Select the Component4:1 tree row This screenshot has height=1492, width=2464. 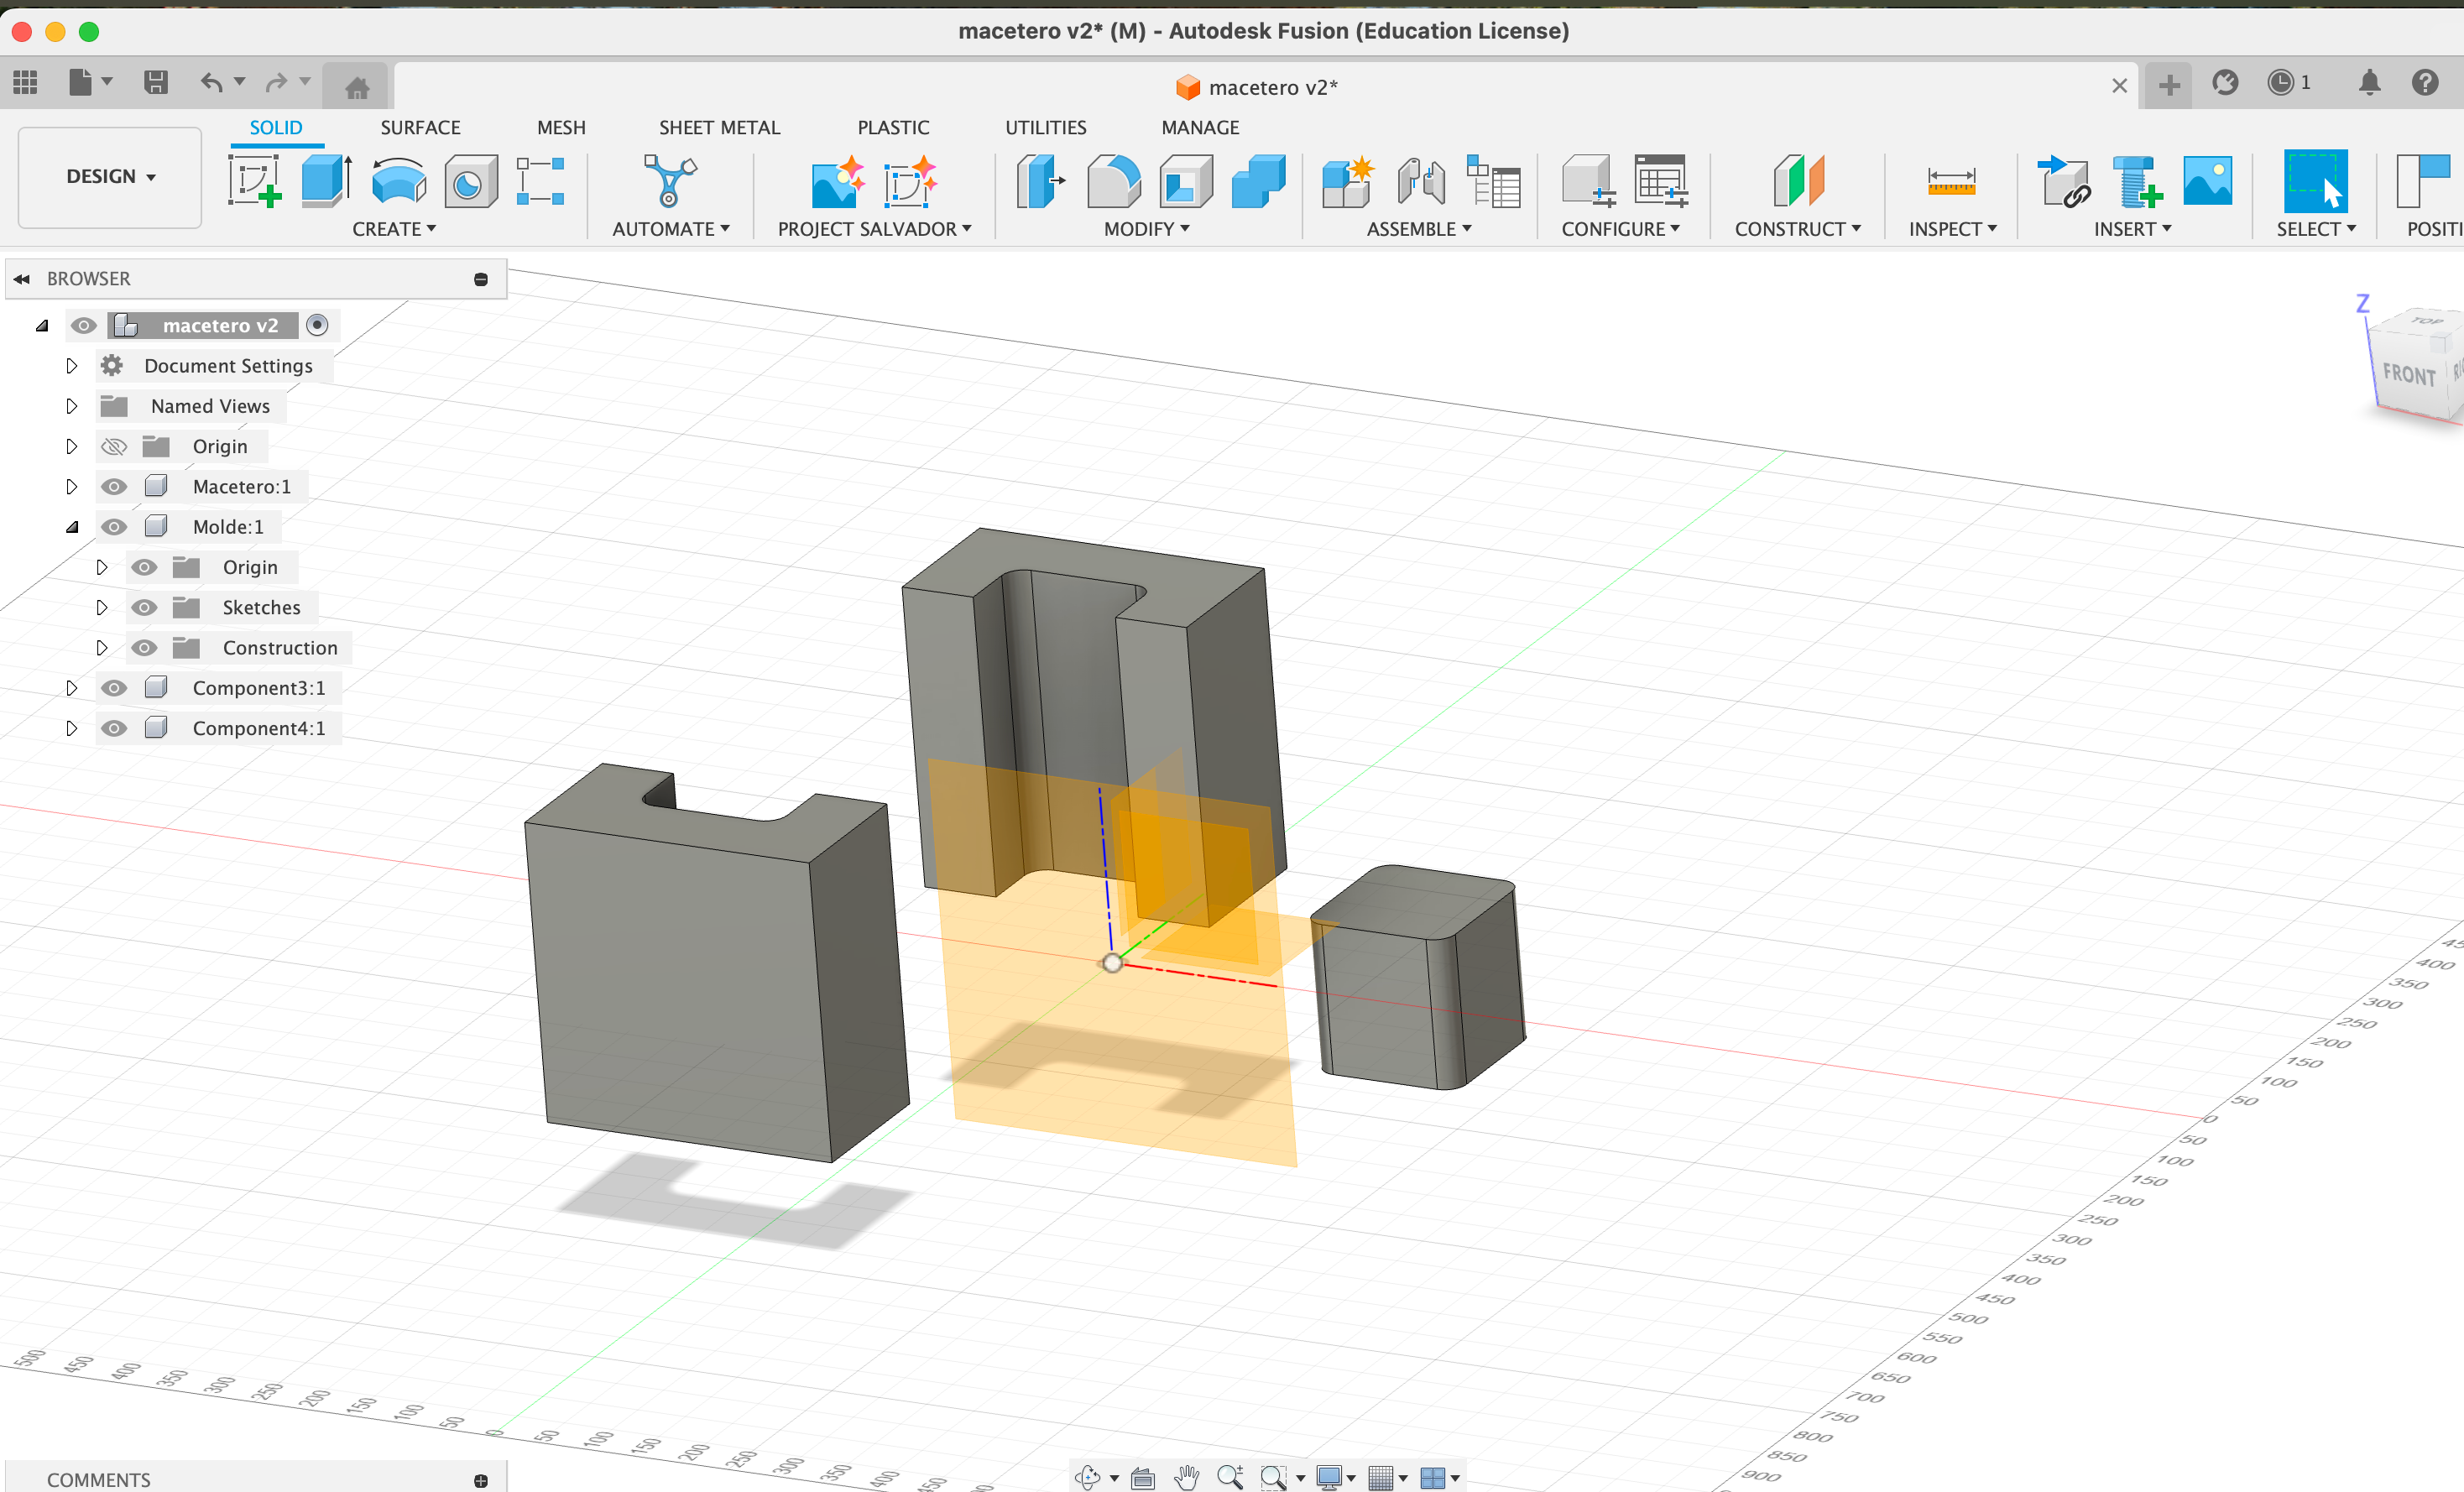259,728
